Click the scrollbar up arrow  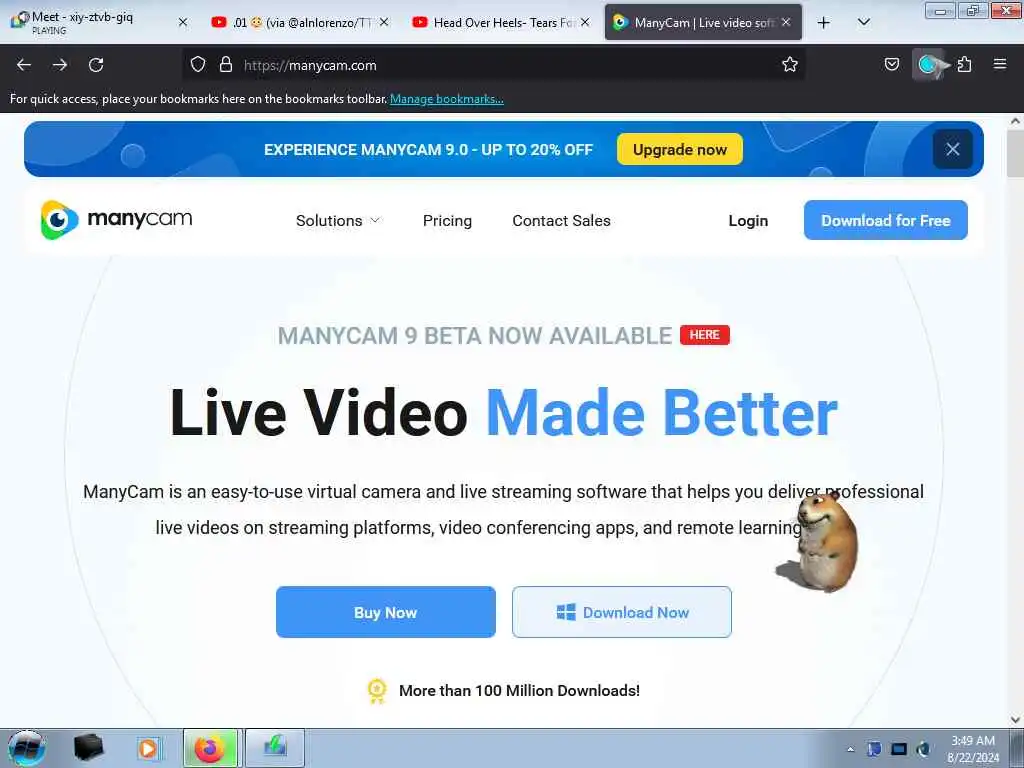pos(1015,121)
